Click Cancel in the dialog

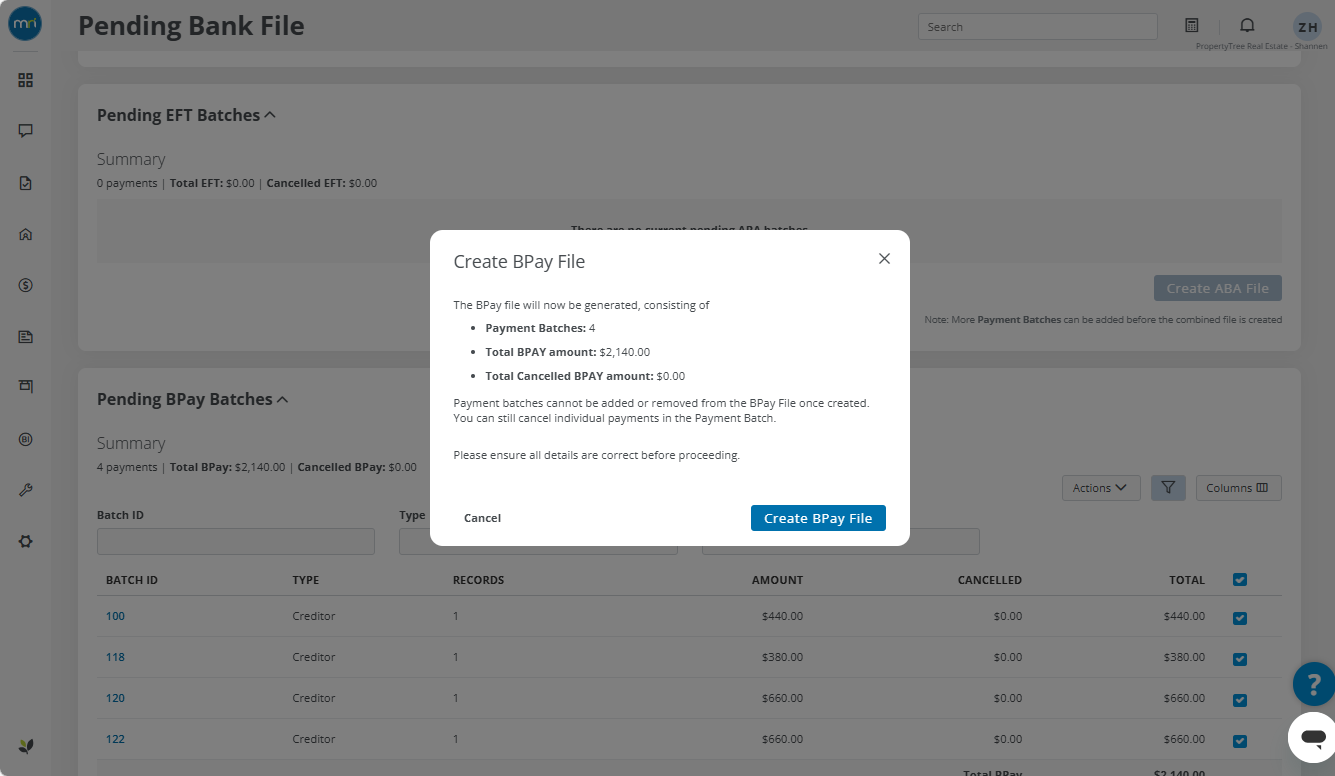pos(482,518)
